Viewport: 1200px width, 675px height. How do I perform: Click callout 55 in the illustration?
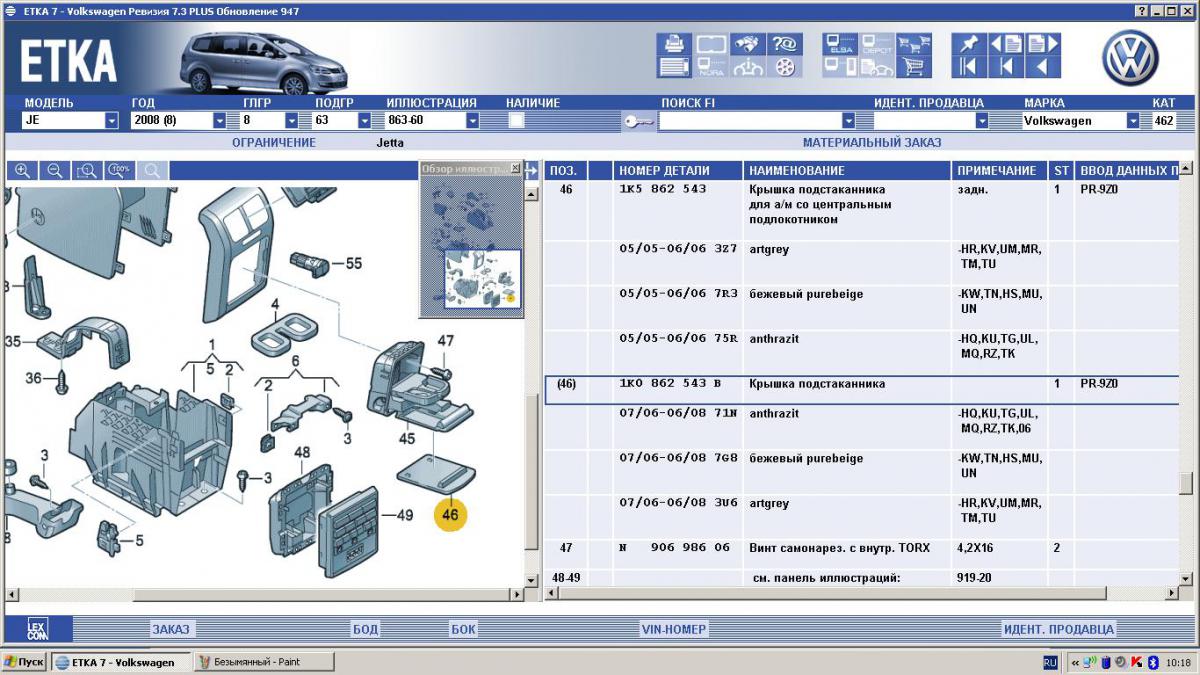click(353, 264)
